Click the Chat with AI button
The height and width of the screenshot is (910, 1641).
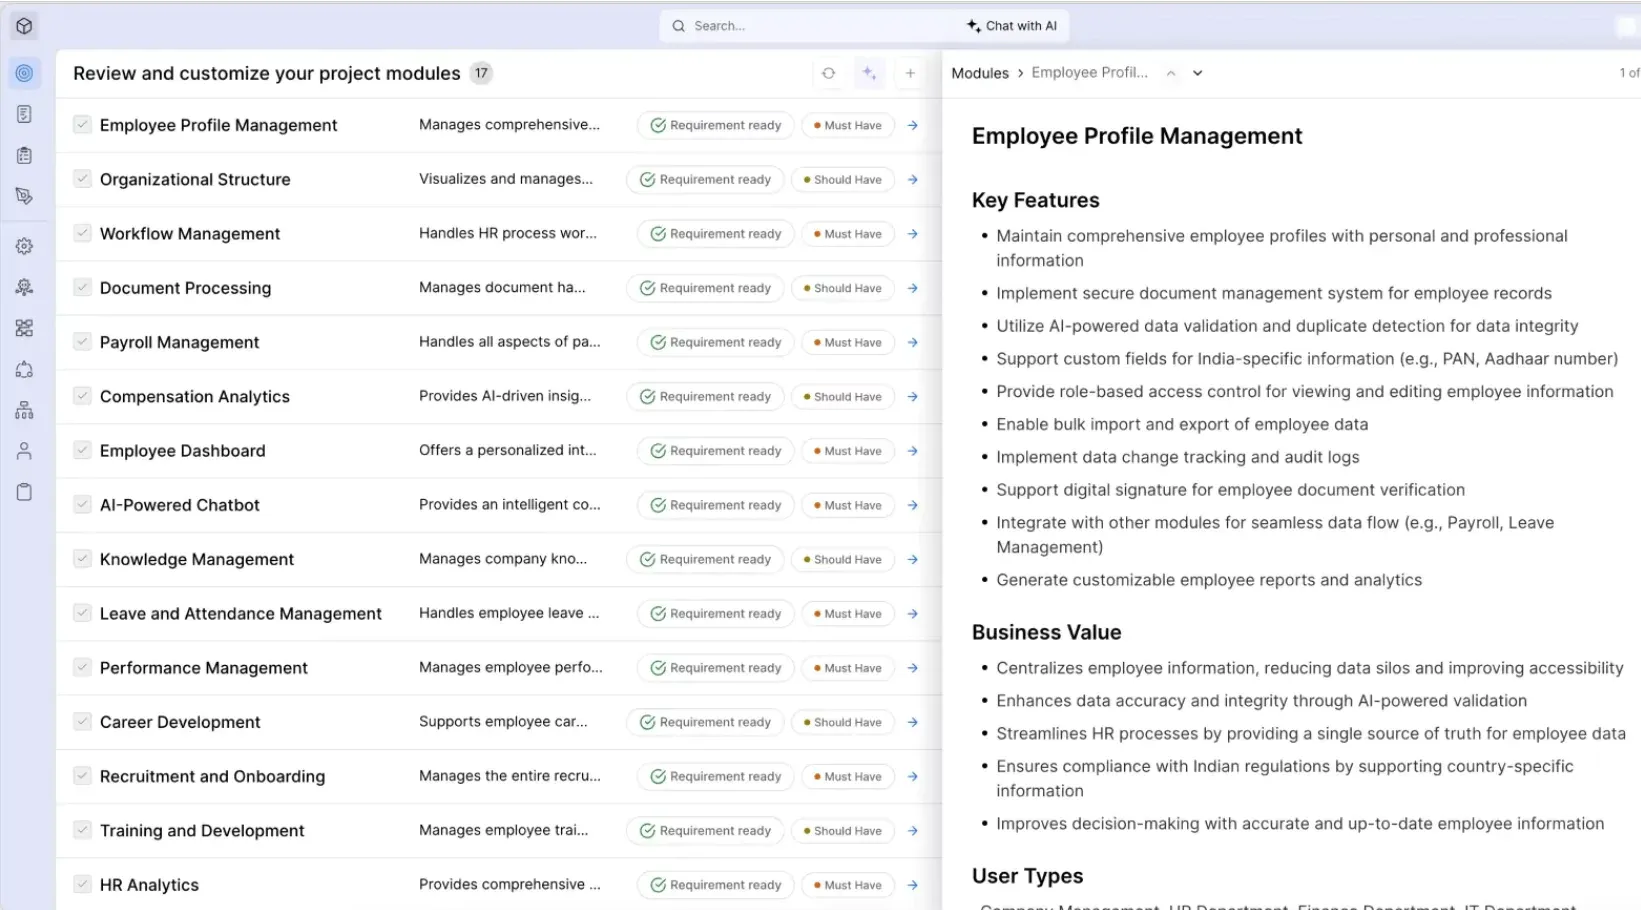coord(1011,26)
